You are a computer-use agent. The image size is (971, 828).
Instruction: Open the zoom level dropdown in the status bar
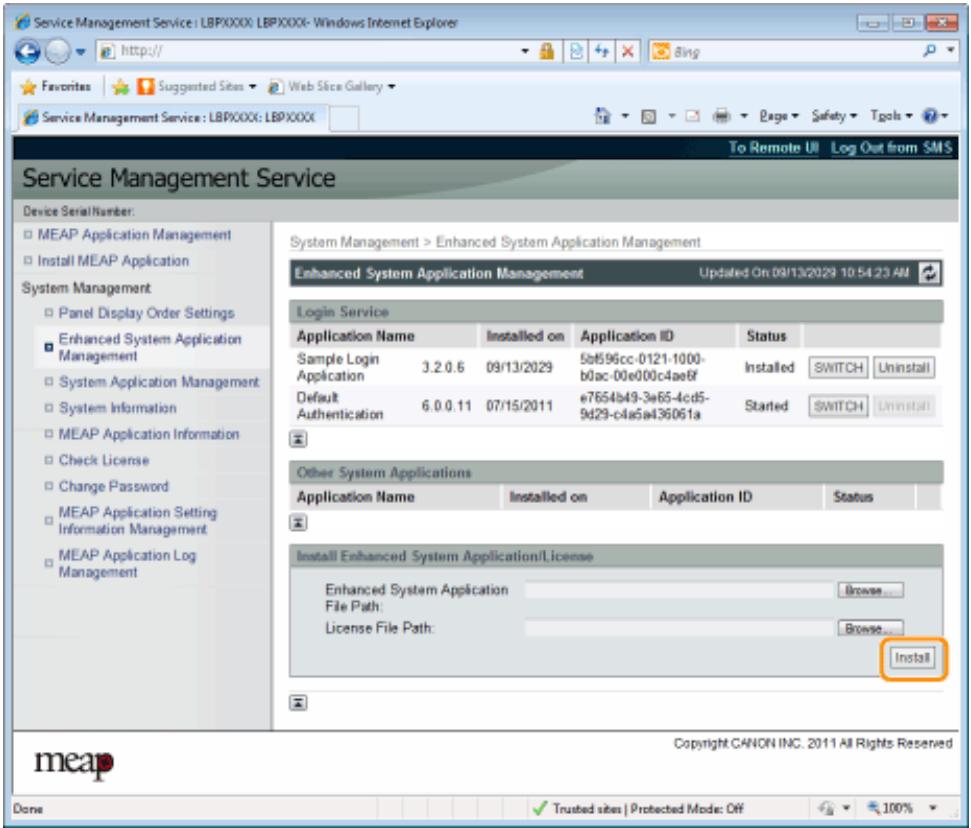tap(933, 808)
